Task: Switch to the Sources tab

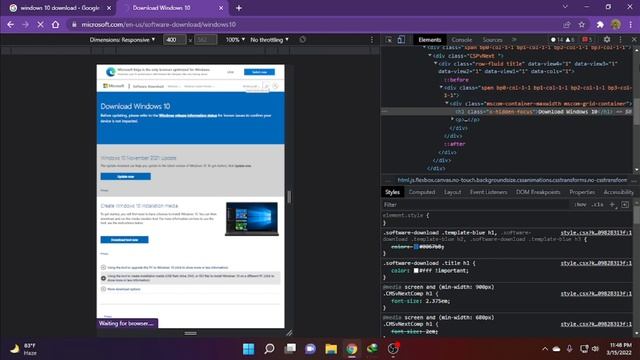Action: click(x=492, y=40)
